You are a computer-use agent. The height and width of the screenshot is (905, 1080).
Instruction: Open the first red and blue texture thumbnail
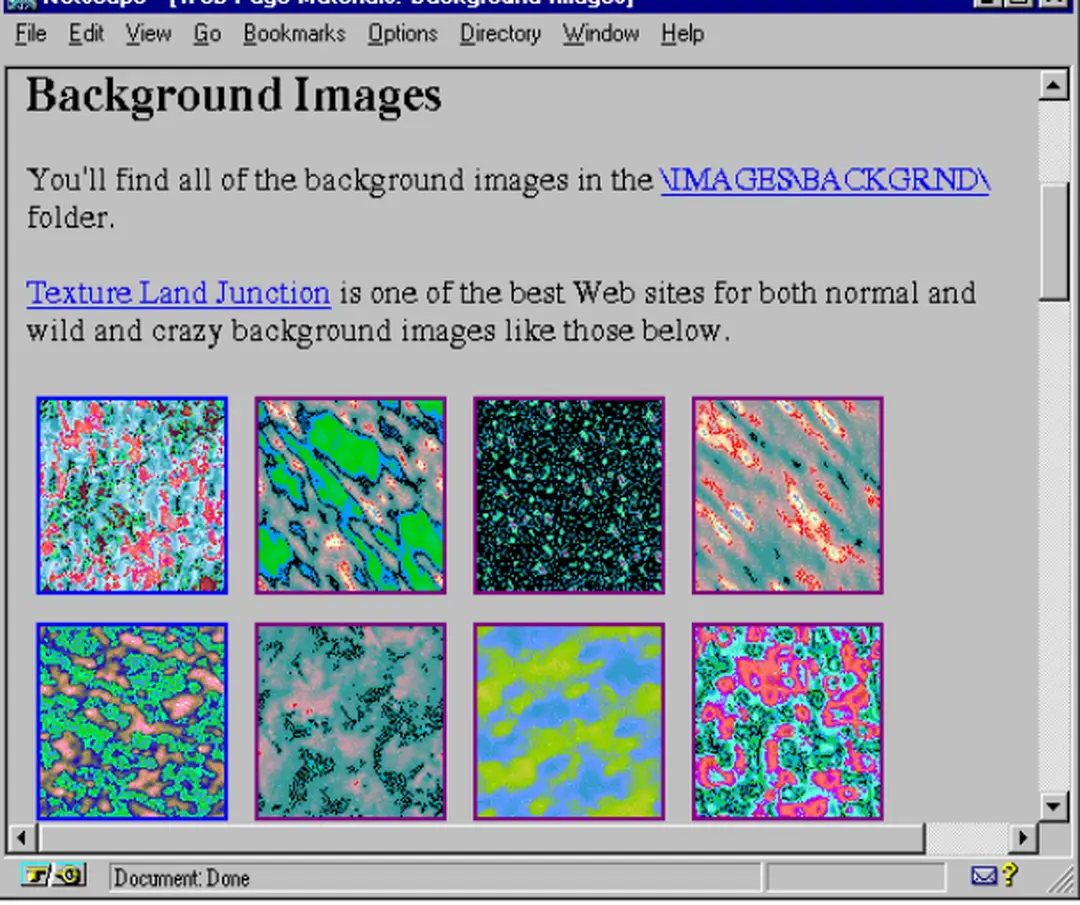tap(132, 495)
